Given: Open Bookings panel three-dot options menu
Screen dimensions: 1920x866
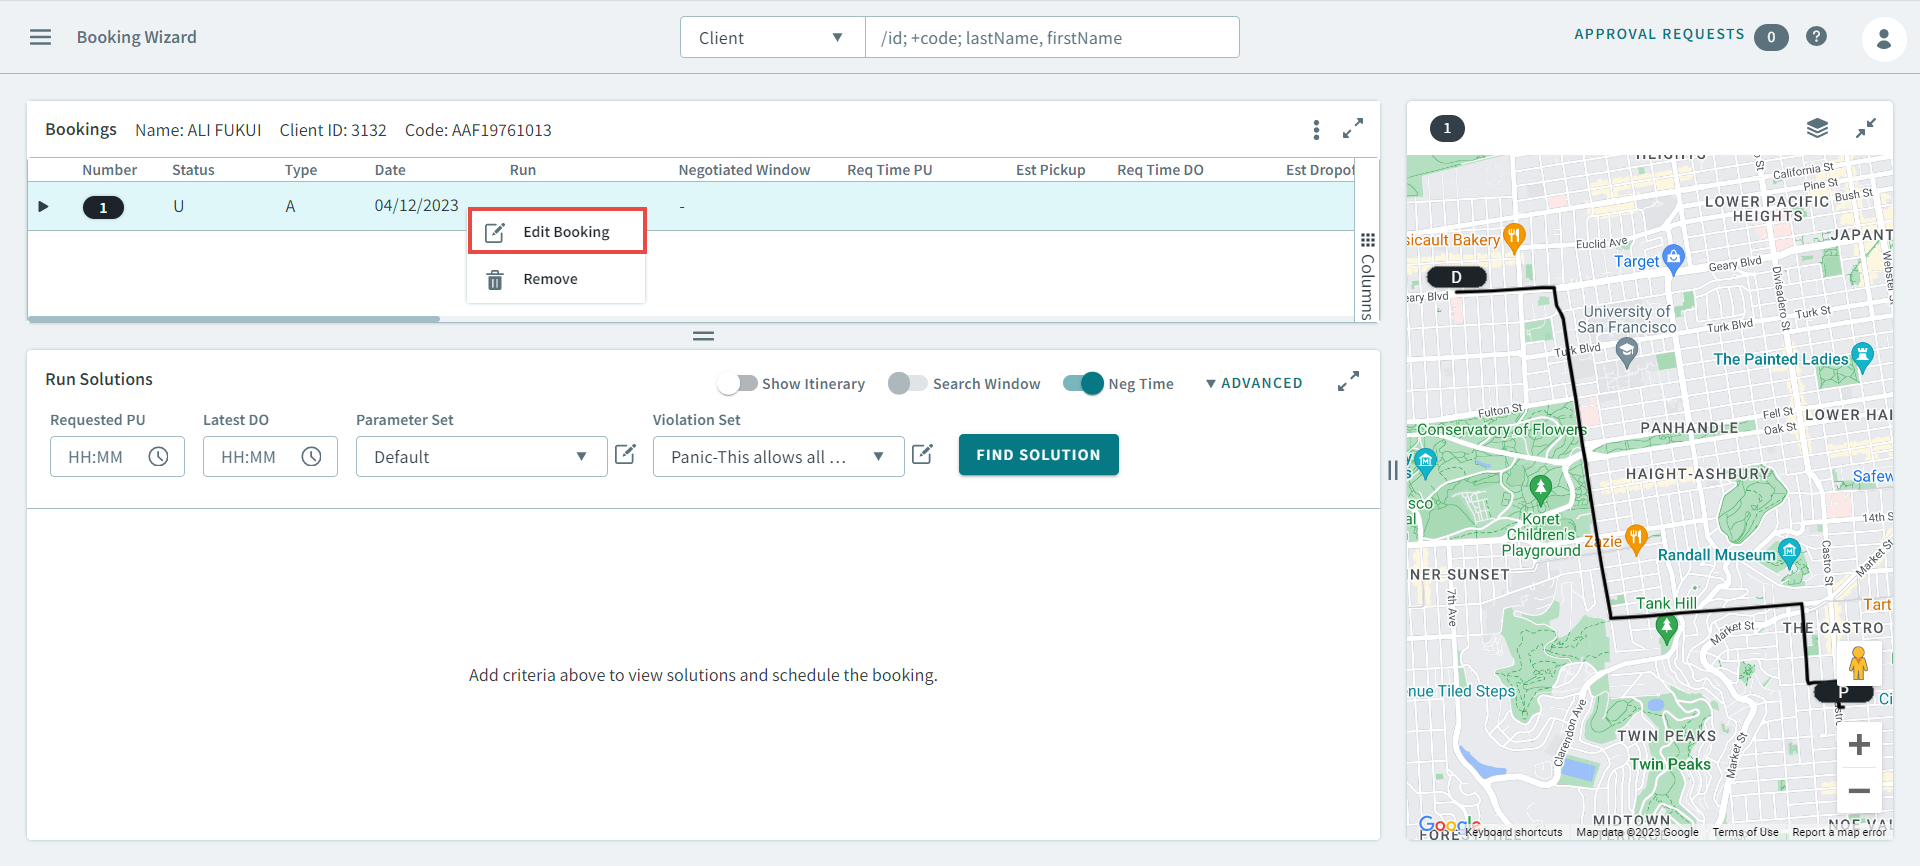Looking at the screenshot, I should pos(1316,130).
